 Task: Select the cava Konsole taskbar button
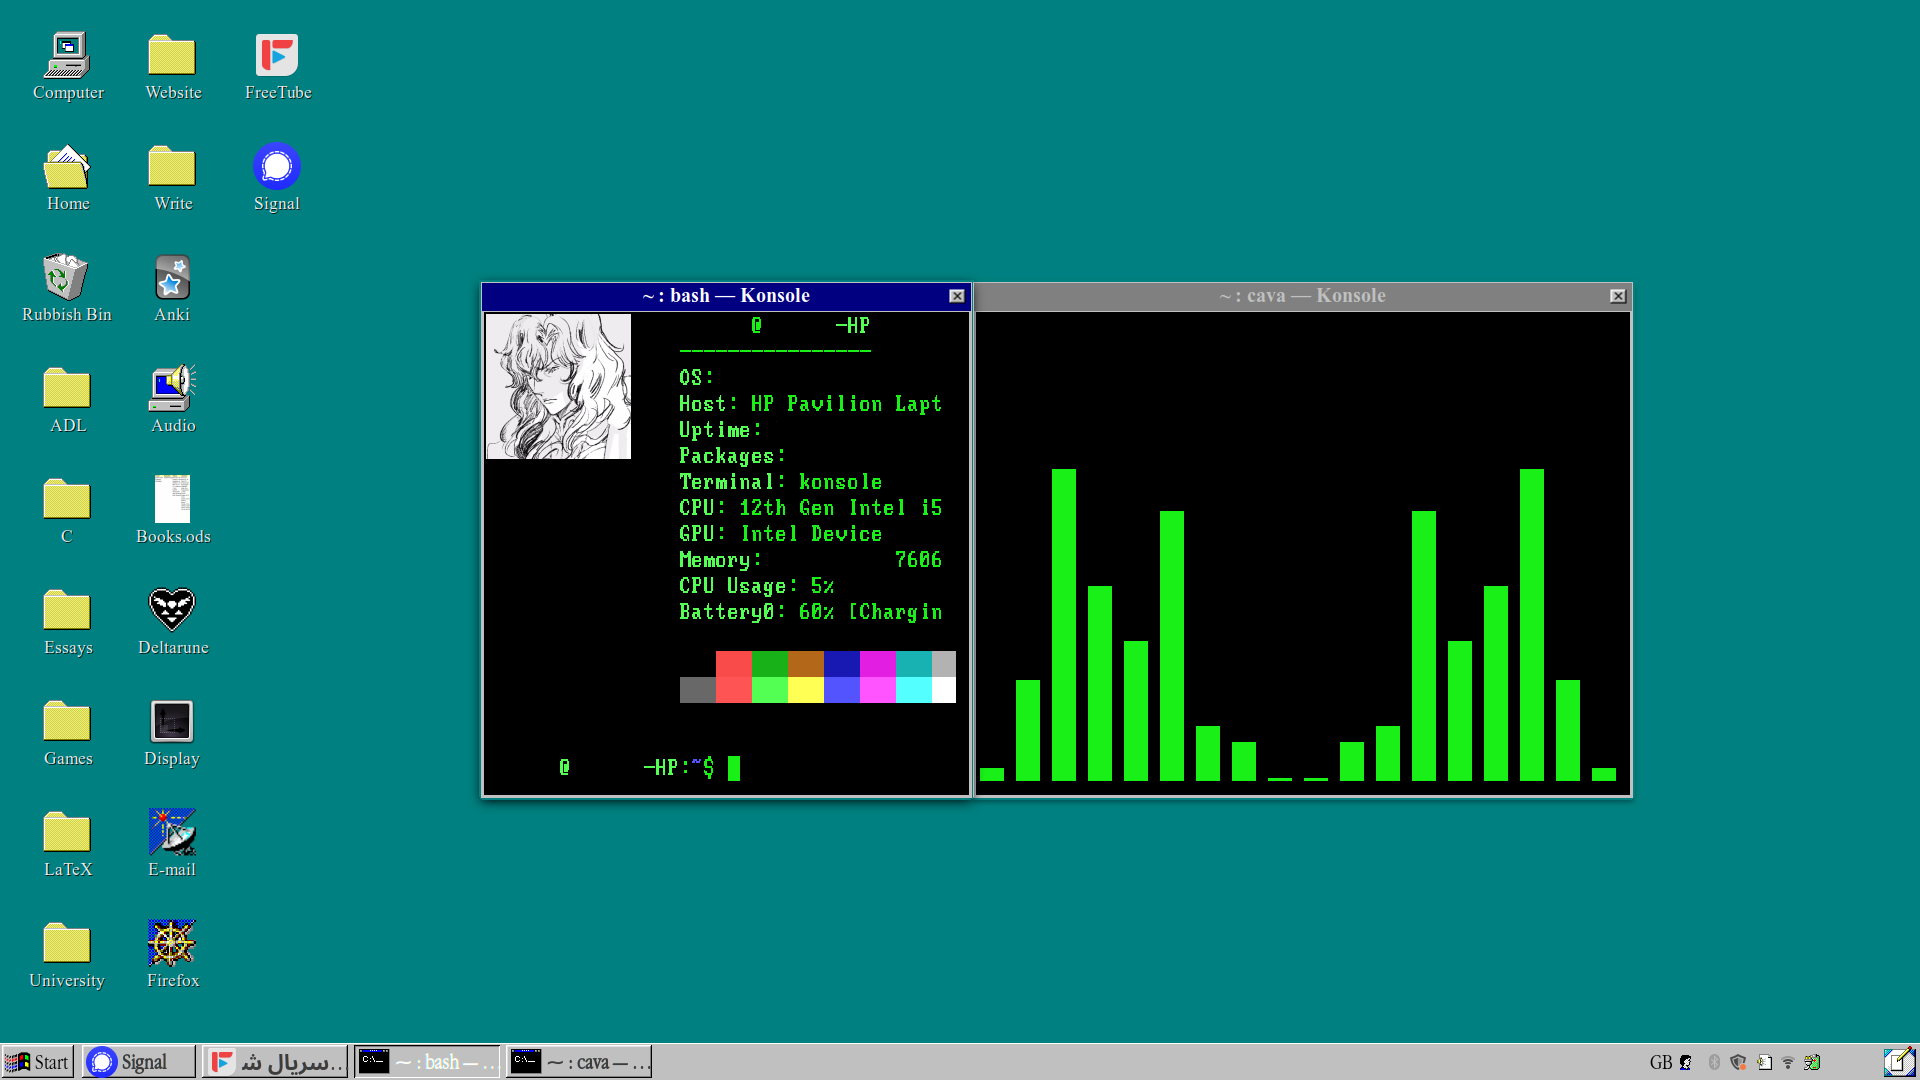point(579,1062)
